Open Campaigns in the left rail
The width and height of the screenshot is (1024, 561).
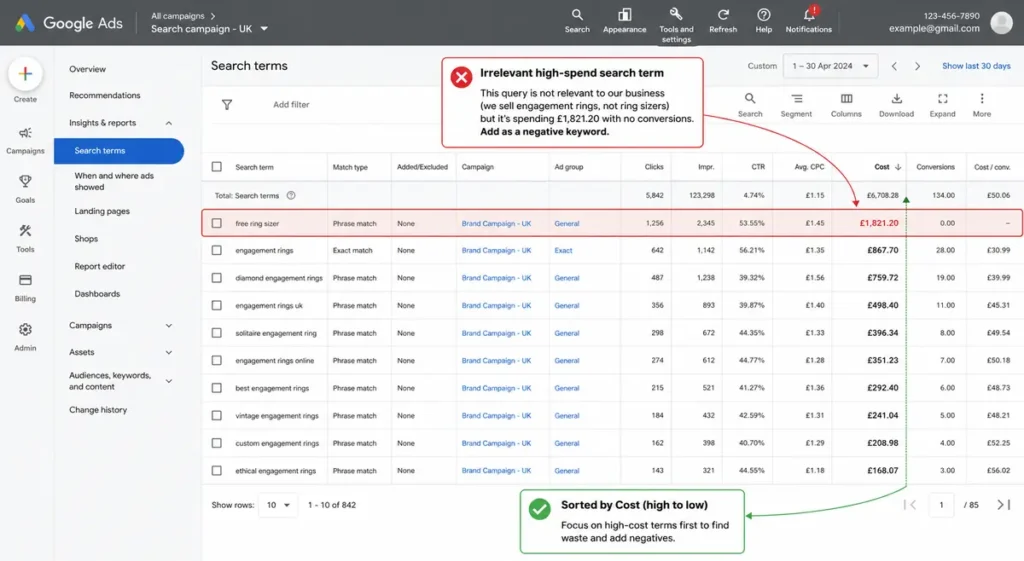coord(25,140)
